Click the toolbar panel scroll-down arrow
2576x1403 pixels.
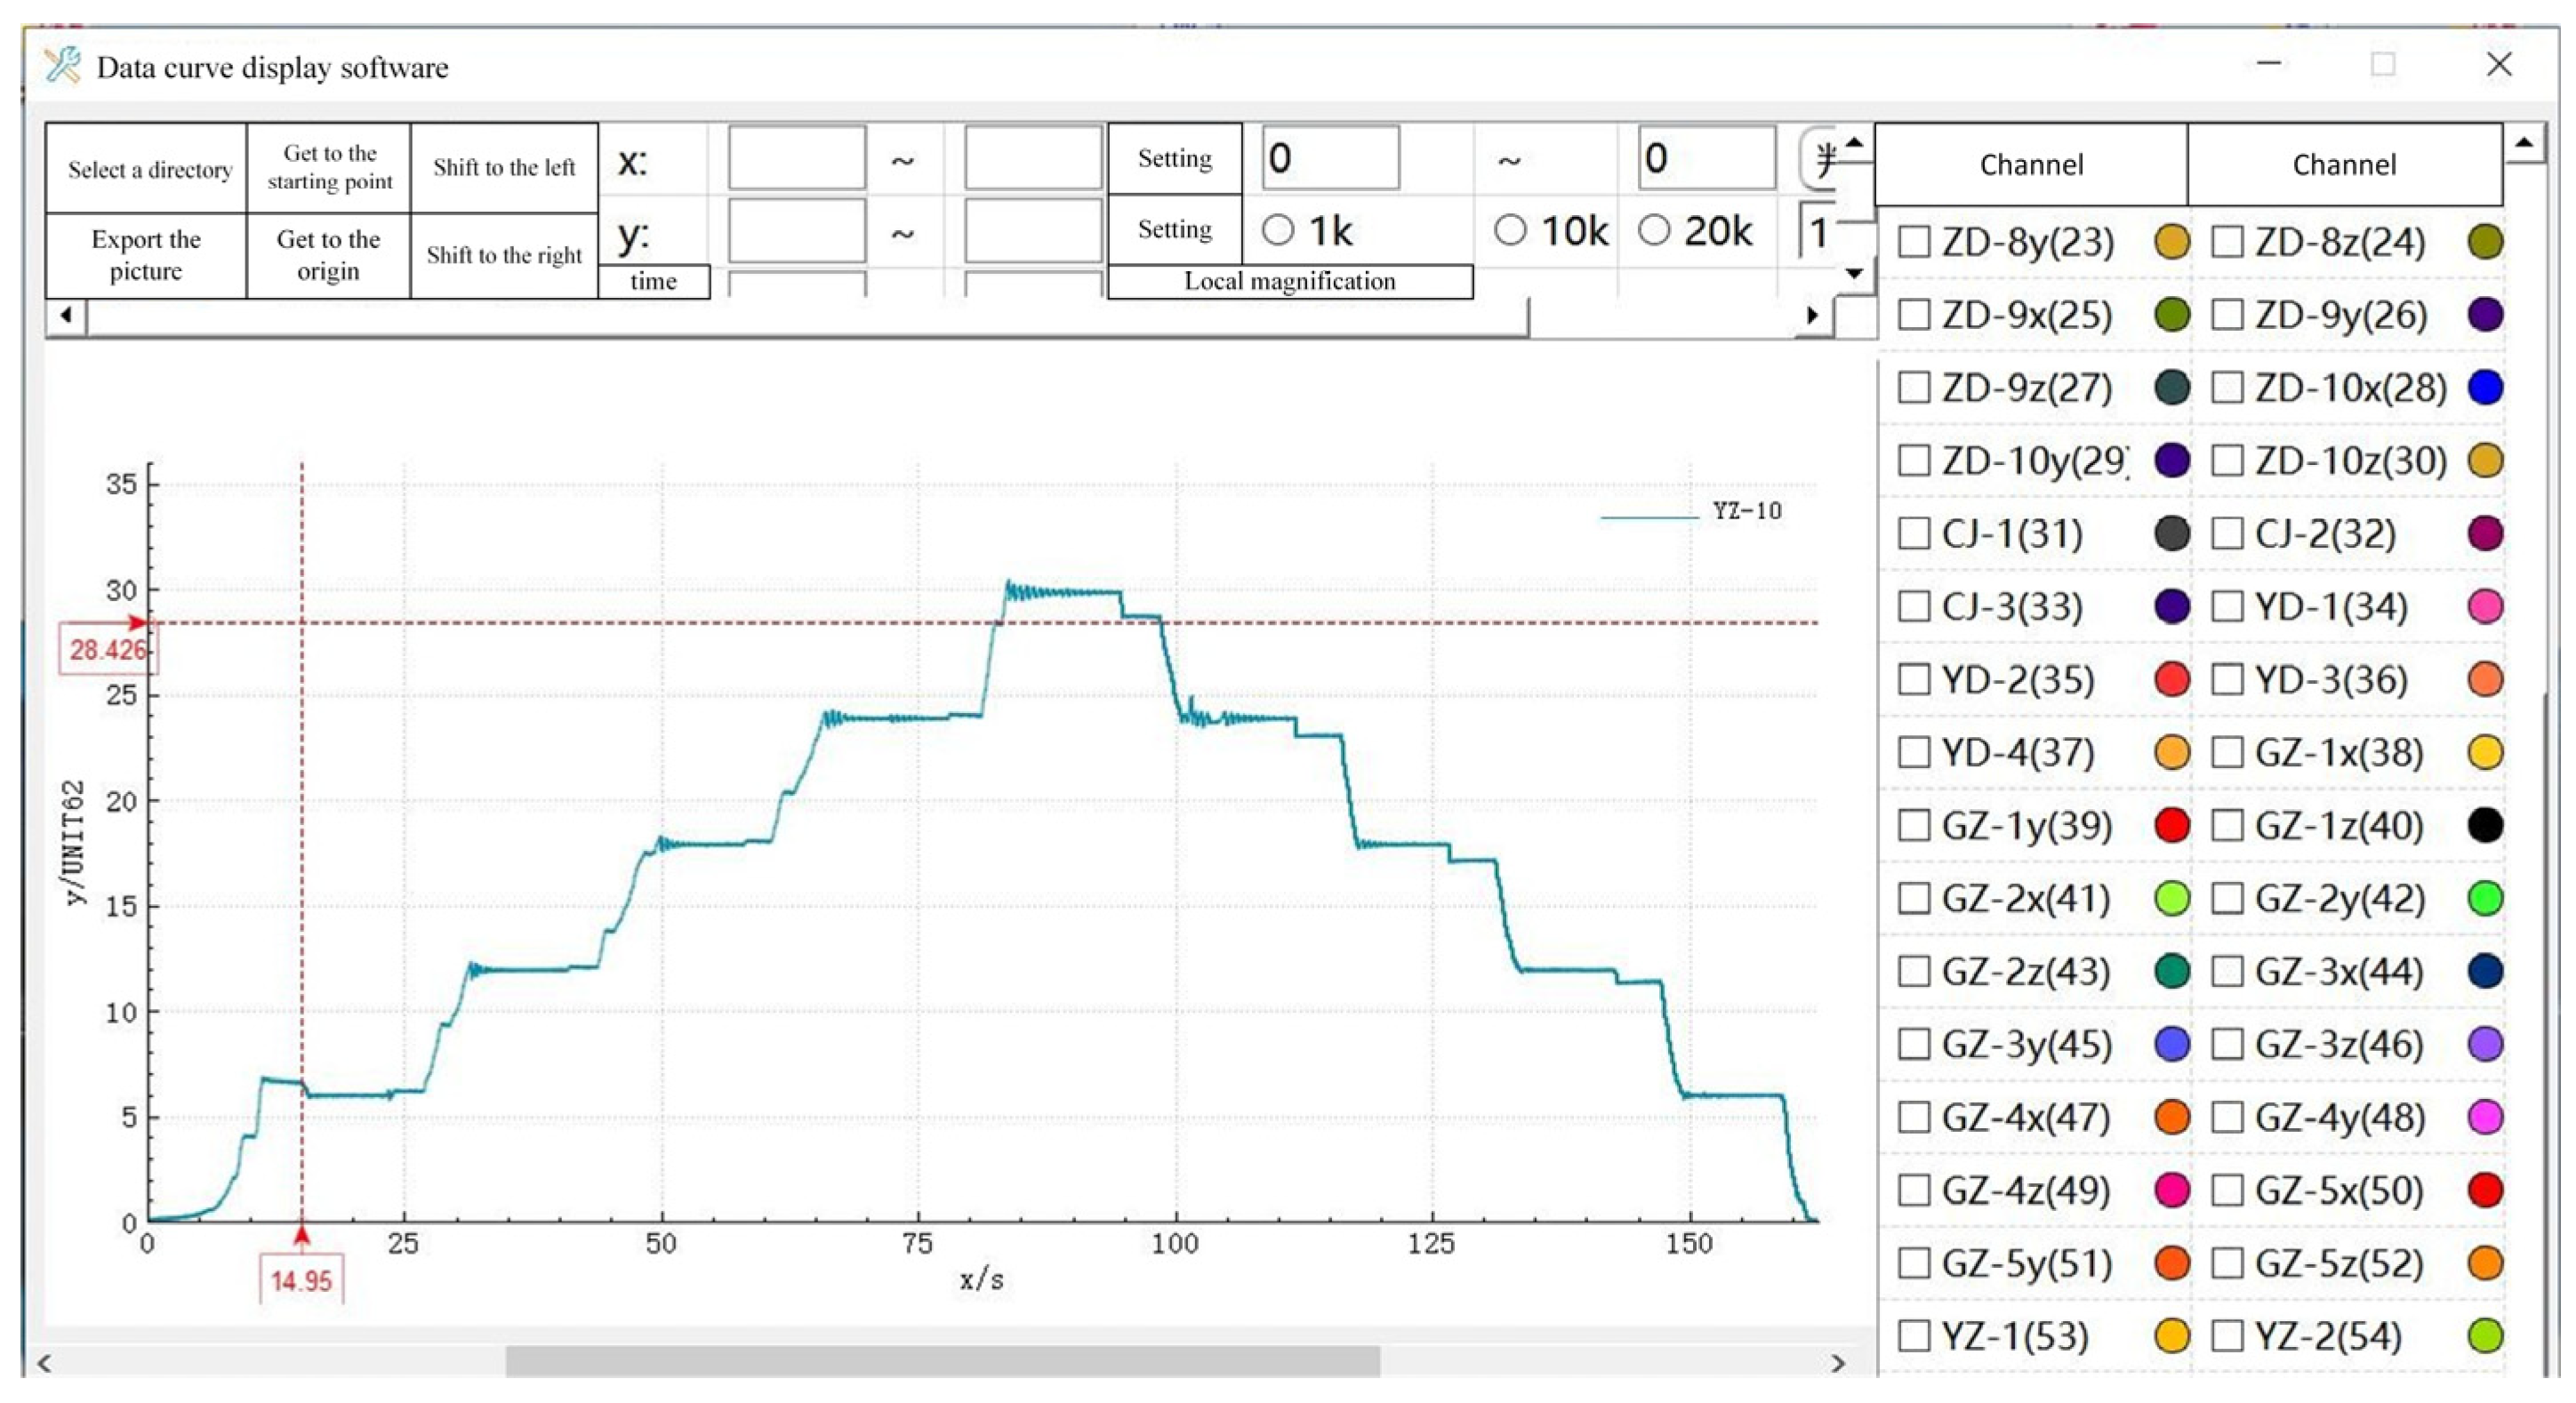(x=1855, y=273)
